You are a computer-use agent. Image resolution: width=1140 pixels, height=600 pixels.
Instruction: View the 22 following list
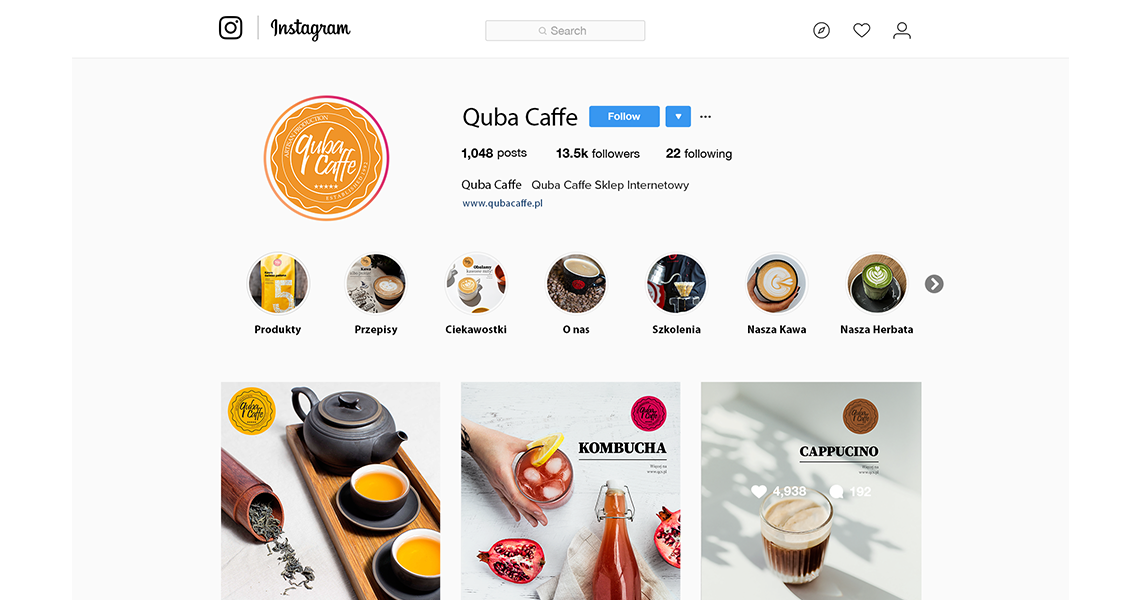coord(699,153)
